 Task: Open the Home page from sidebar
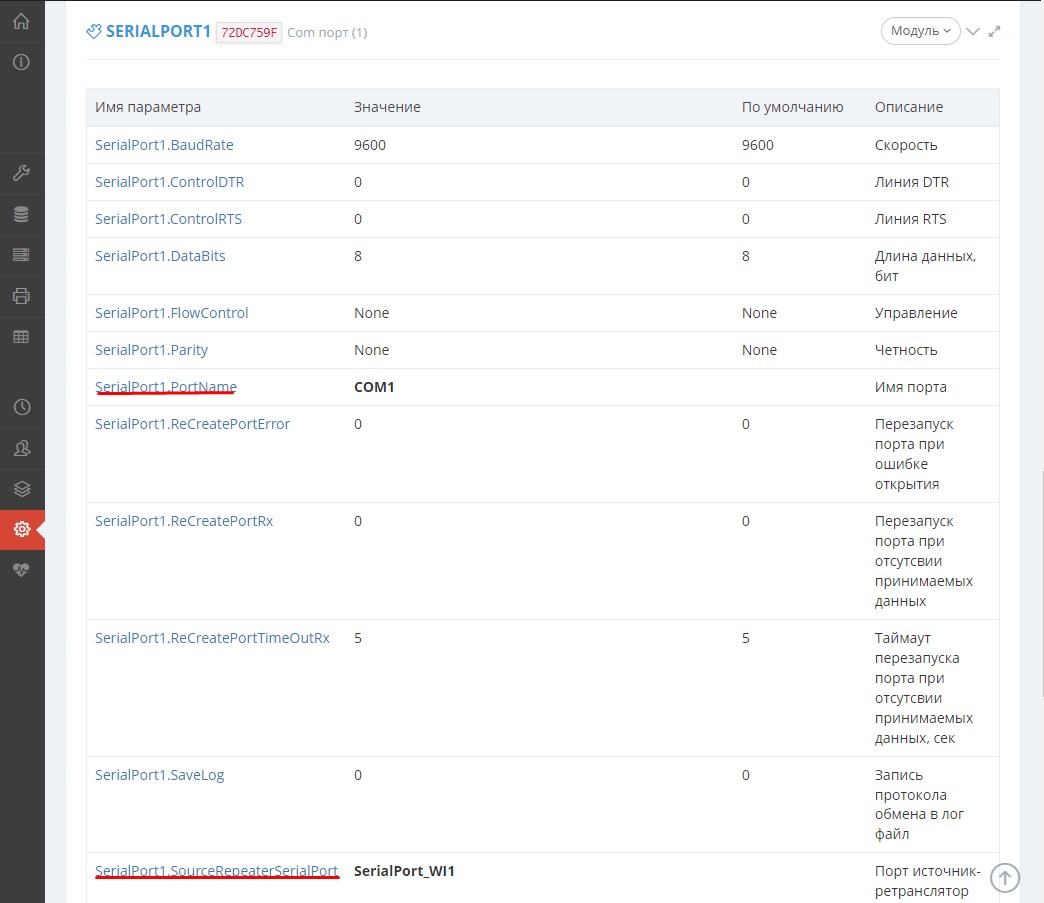pos(21,21)
